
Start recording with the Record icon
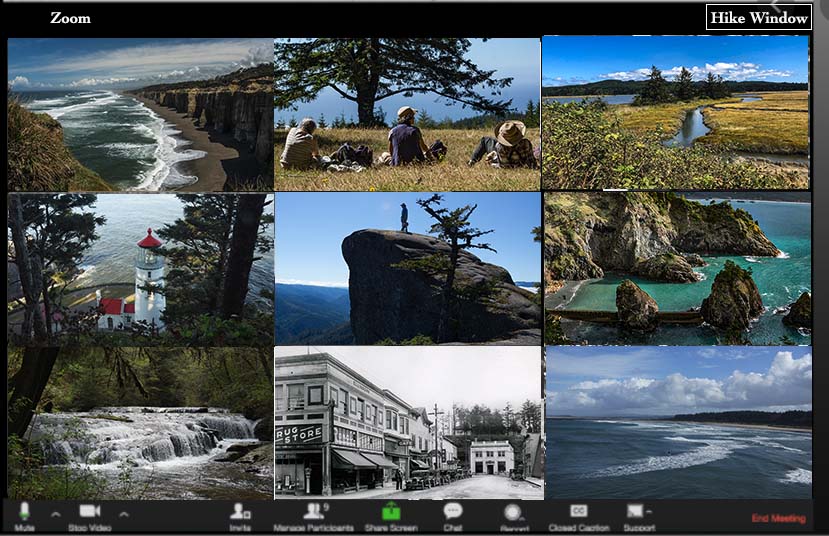(513, 513)
